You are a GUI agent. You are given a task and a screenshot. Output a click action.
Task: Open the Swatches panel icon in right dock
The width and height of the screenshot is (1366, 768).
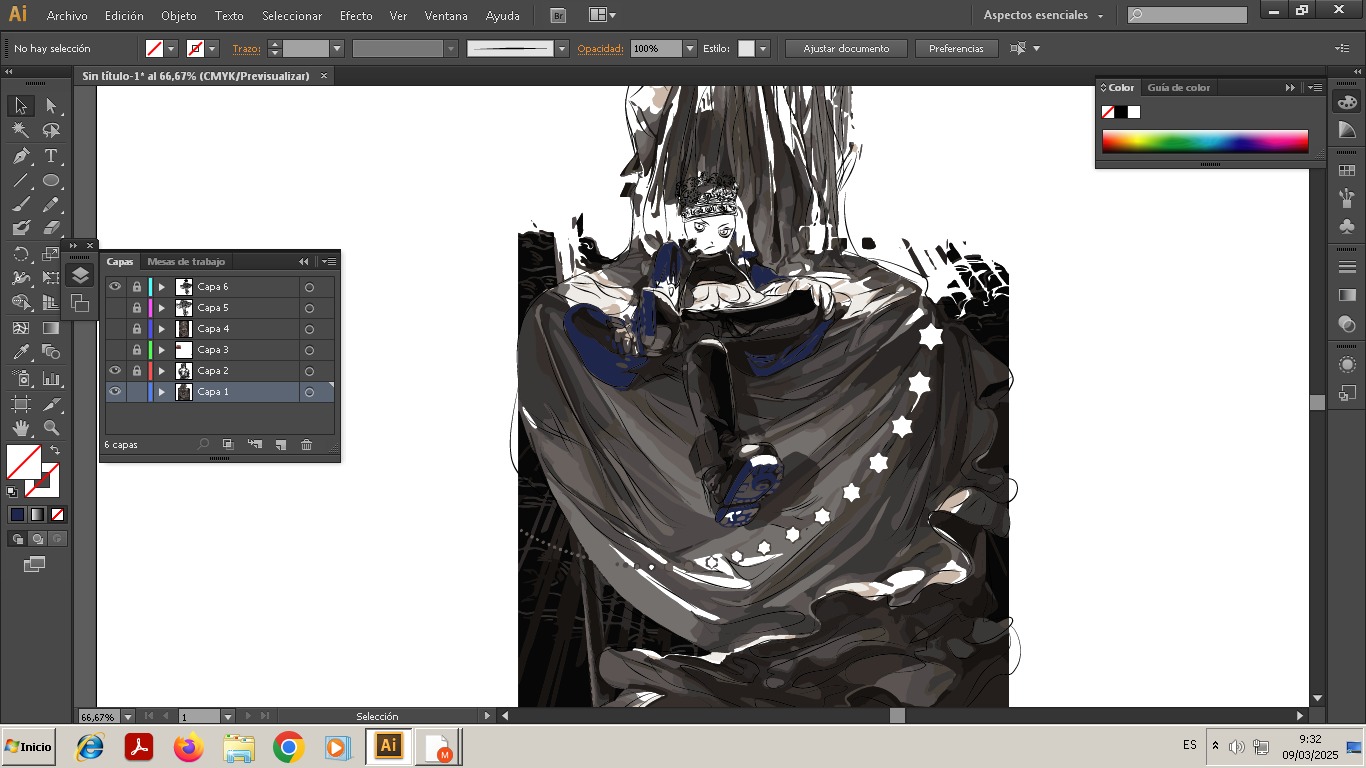(x=1347, y=171)
